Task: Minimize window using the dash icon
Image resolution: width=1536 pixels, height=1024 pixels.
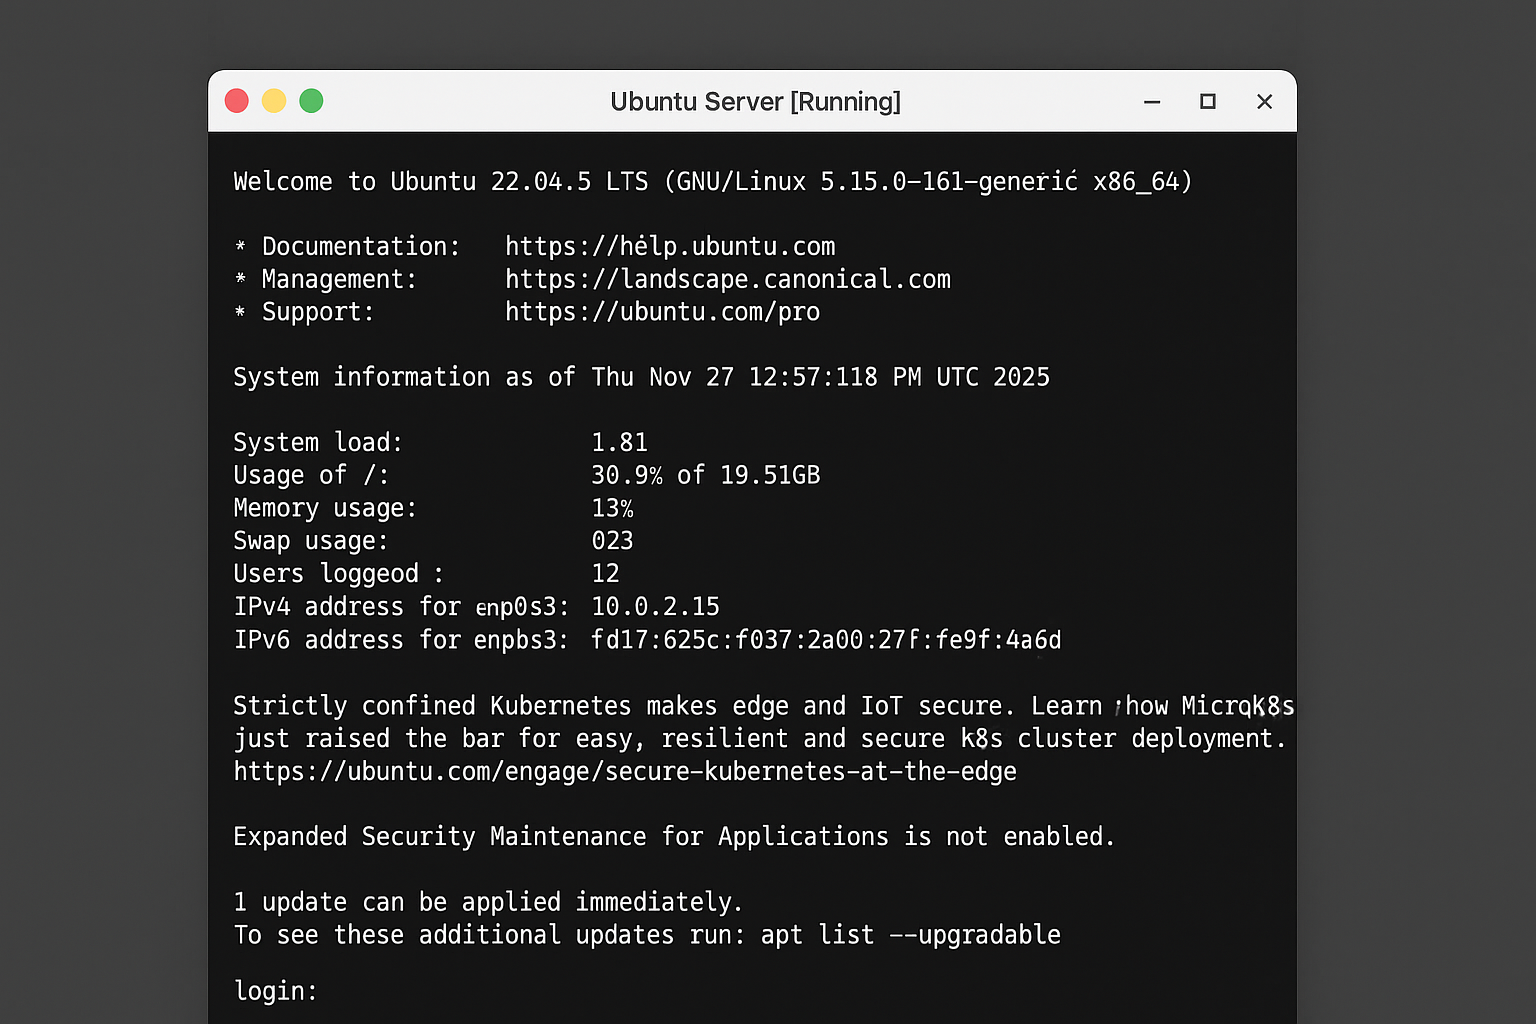Action: click(x=1152, y=102)
